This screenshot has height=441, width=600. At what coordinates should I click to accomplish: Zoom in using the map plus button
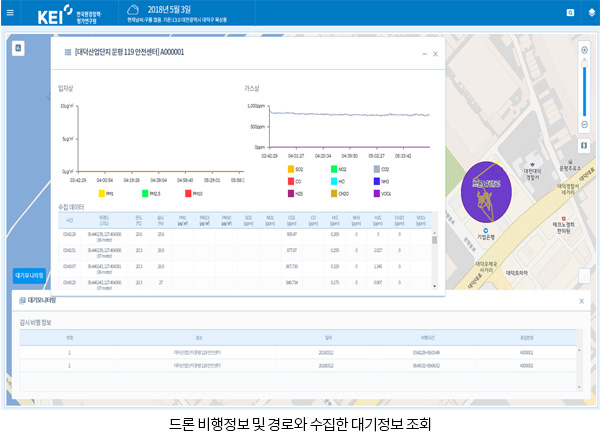click(x=584, y=49)
